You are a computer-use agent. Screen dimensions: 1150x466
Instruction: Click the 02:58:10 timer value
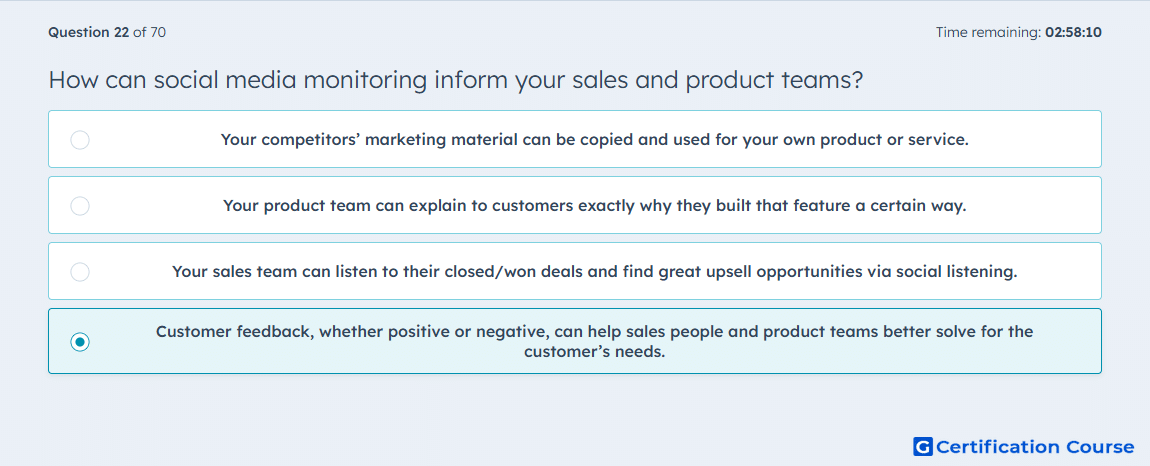pyautogui.click(x=1073, y=32)
